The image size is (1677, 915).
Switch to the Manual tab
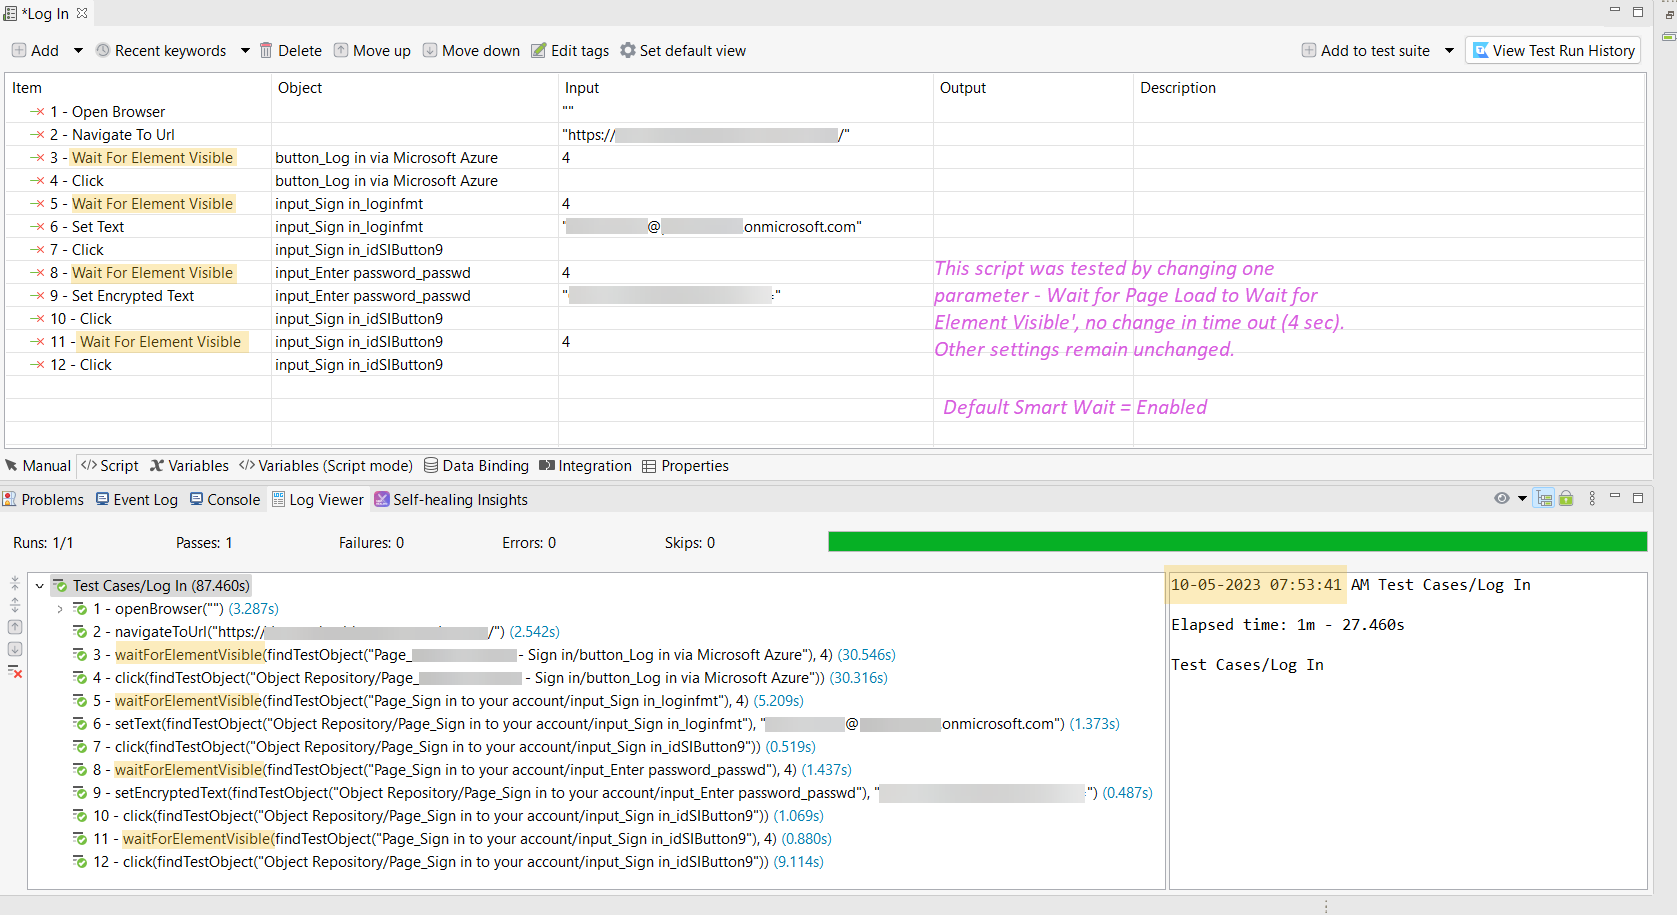38,466
